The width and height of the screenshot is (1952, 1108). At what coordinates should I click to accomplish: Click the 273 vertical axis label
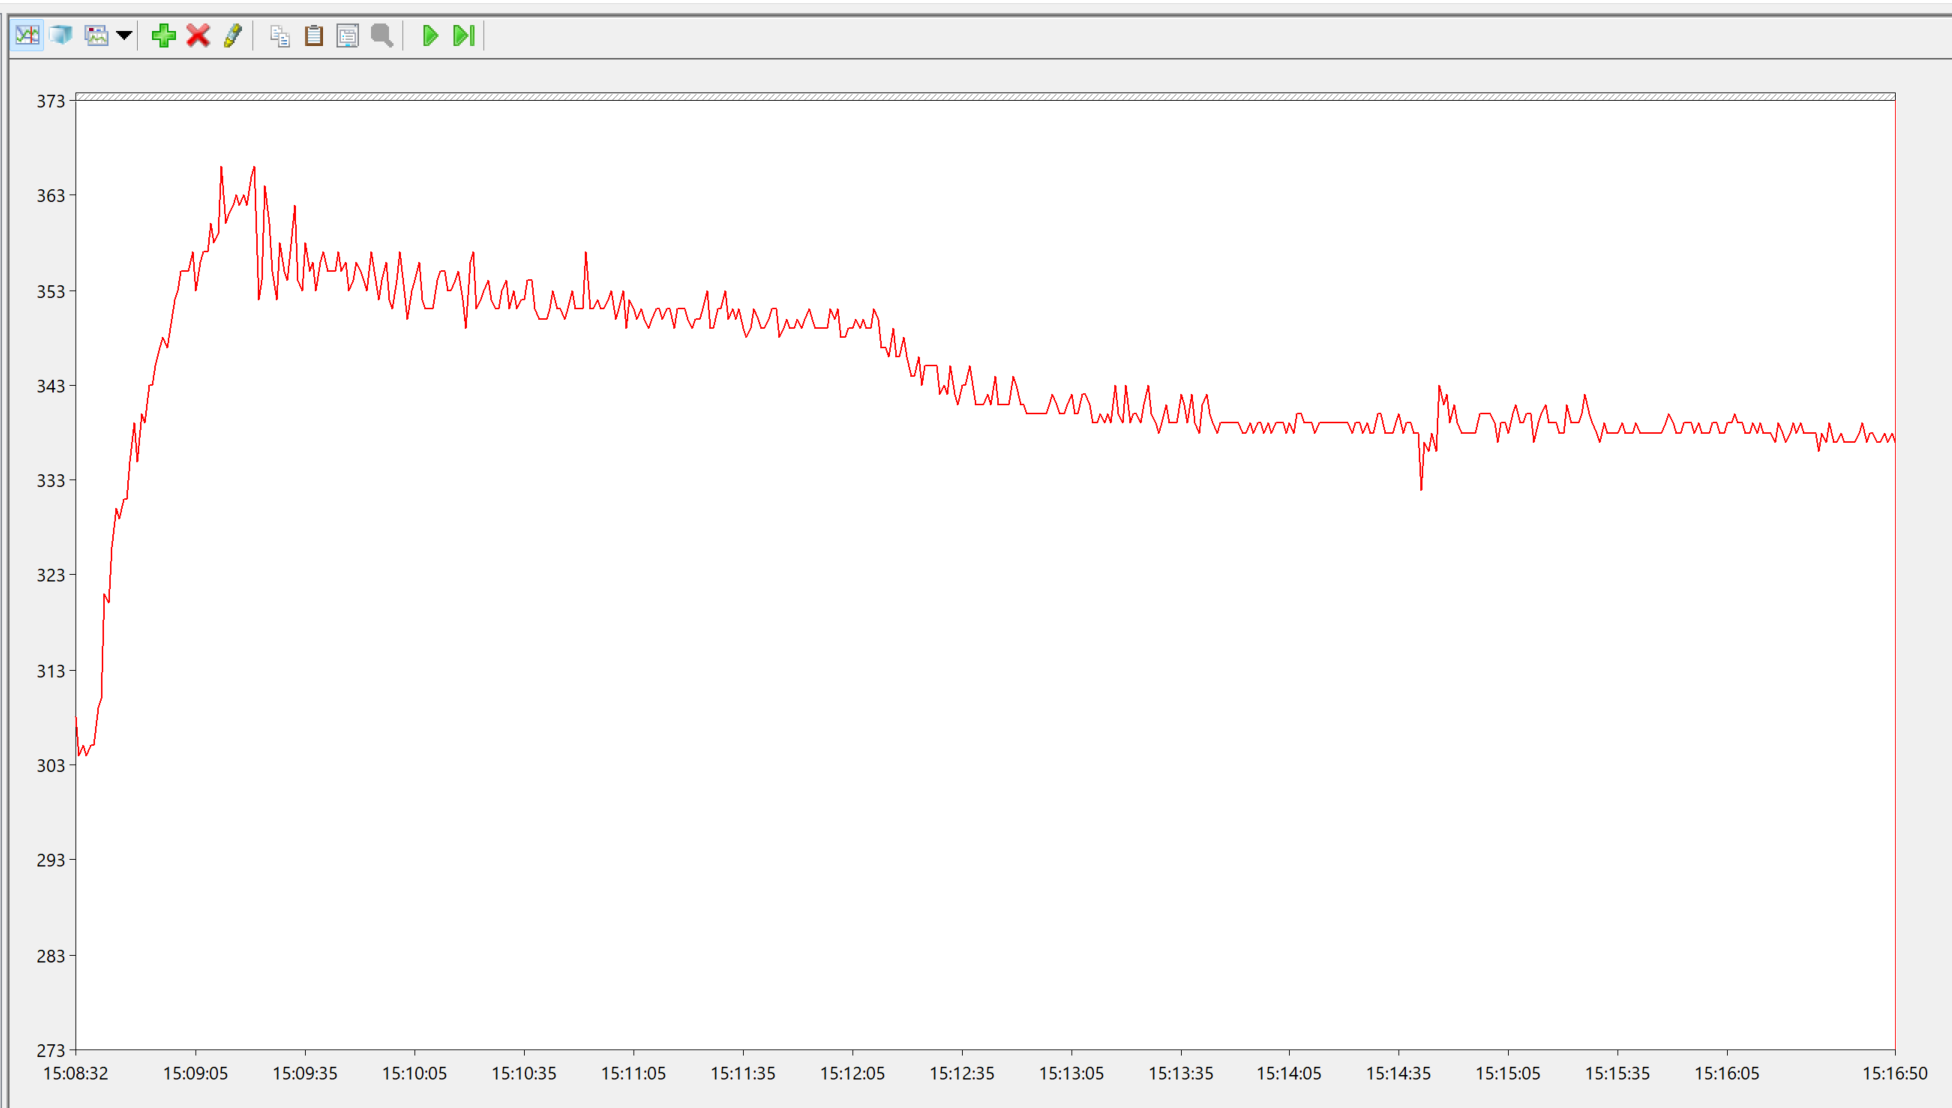point(50,1050)
